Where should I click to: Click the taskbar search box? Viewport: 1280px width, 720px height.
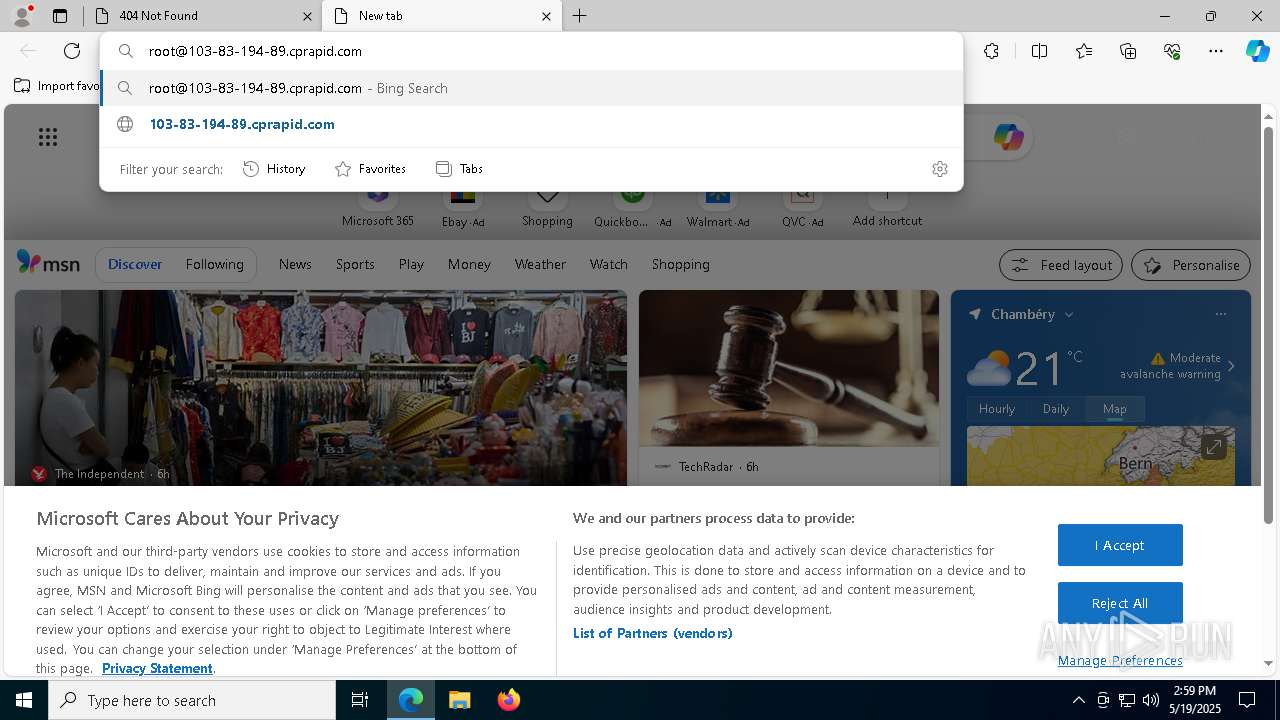pyautogui.click(x=192, y=700)
